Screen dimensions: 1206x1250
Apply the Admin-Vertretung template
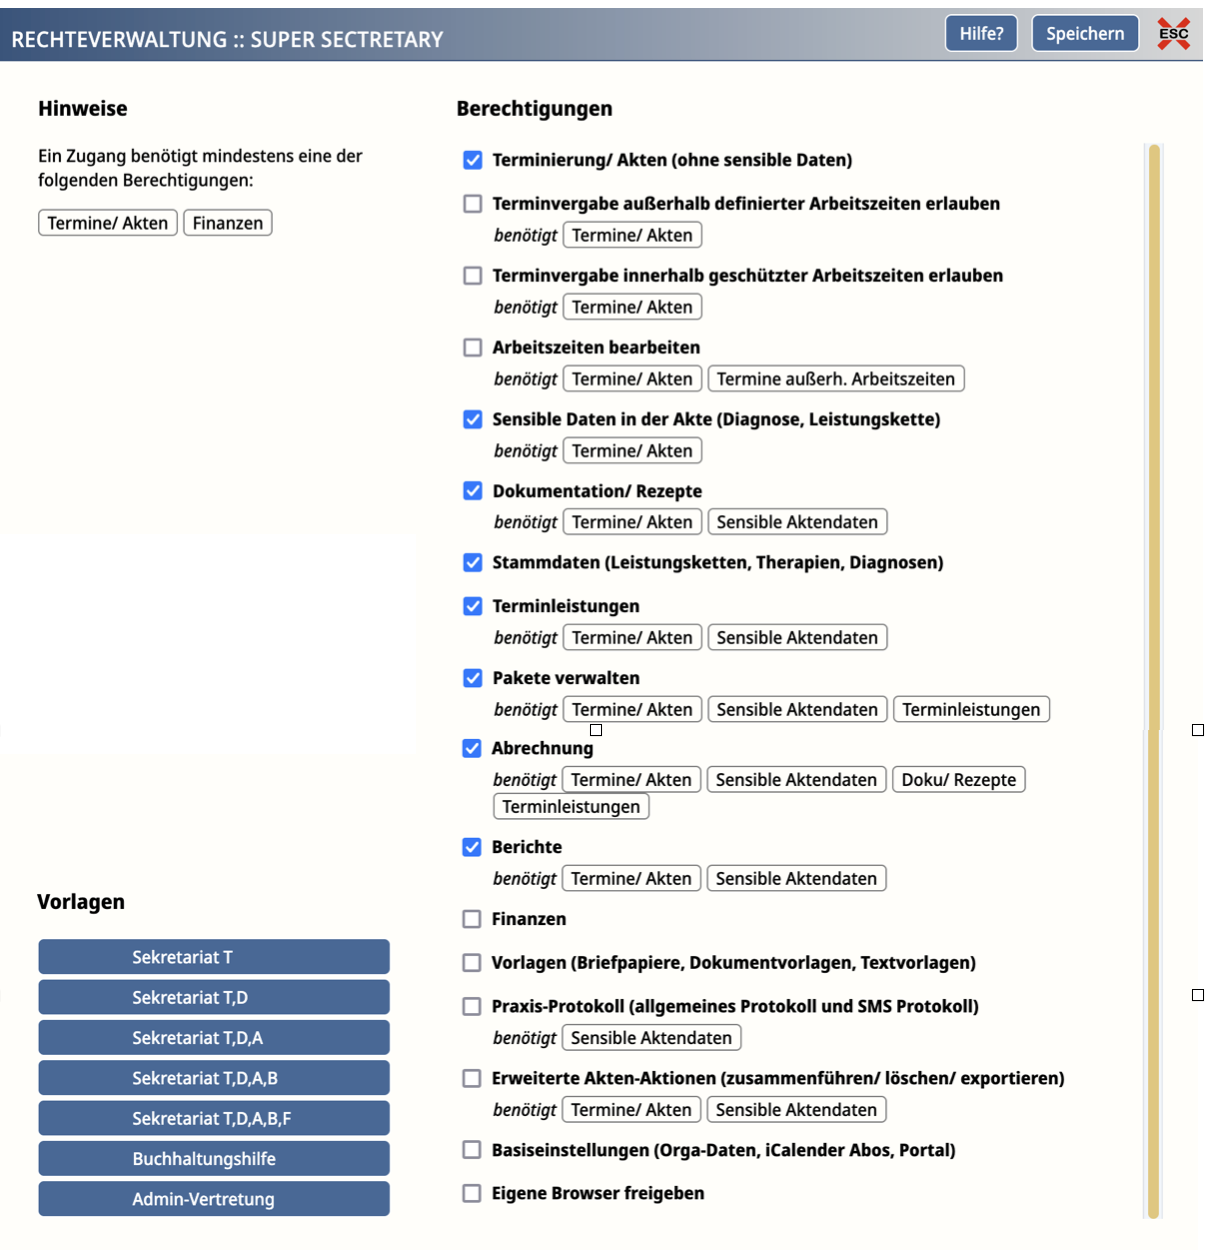click(214, 1199)
